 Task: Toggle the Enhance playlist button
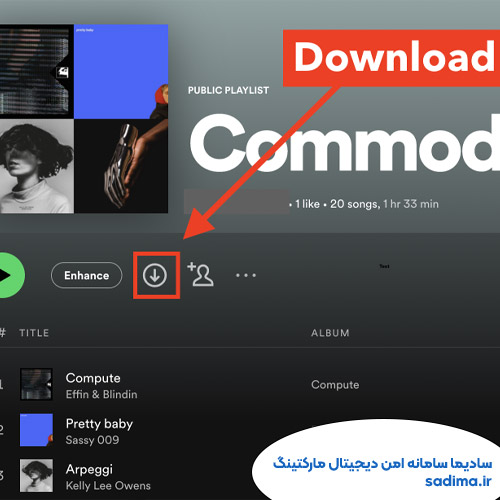[87, 275]
